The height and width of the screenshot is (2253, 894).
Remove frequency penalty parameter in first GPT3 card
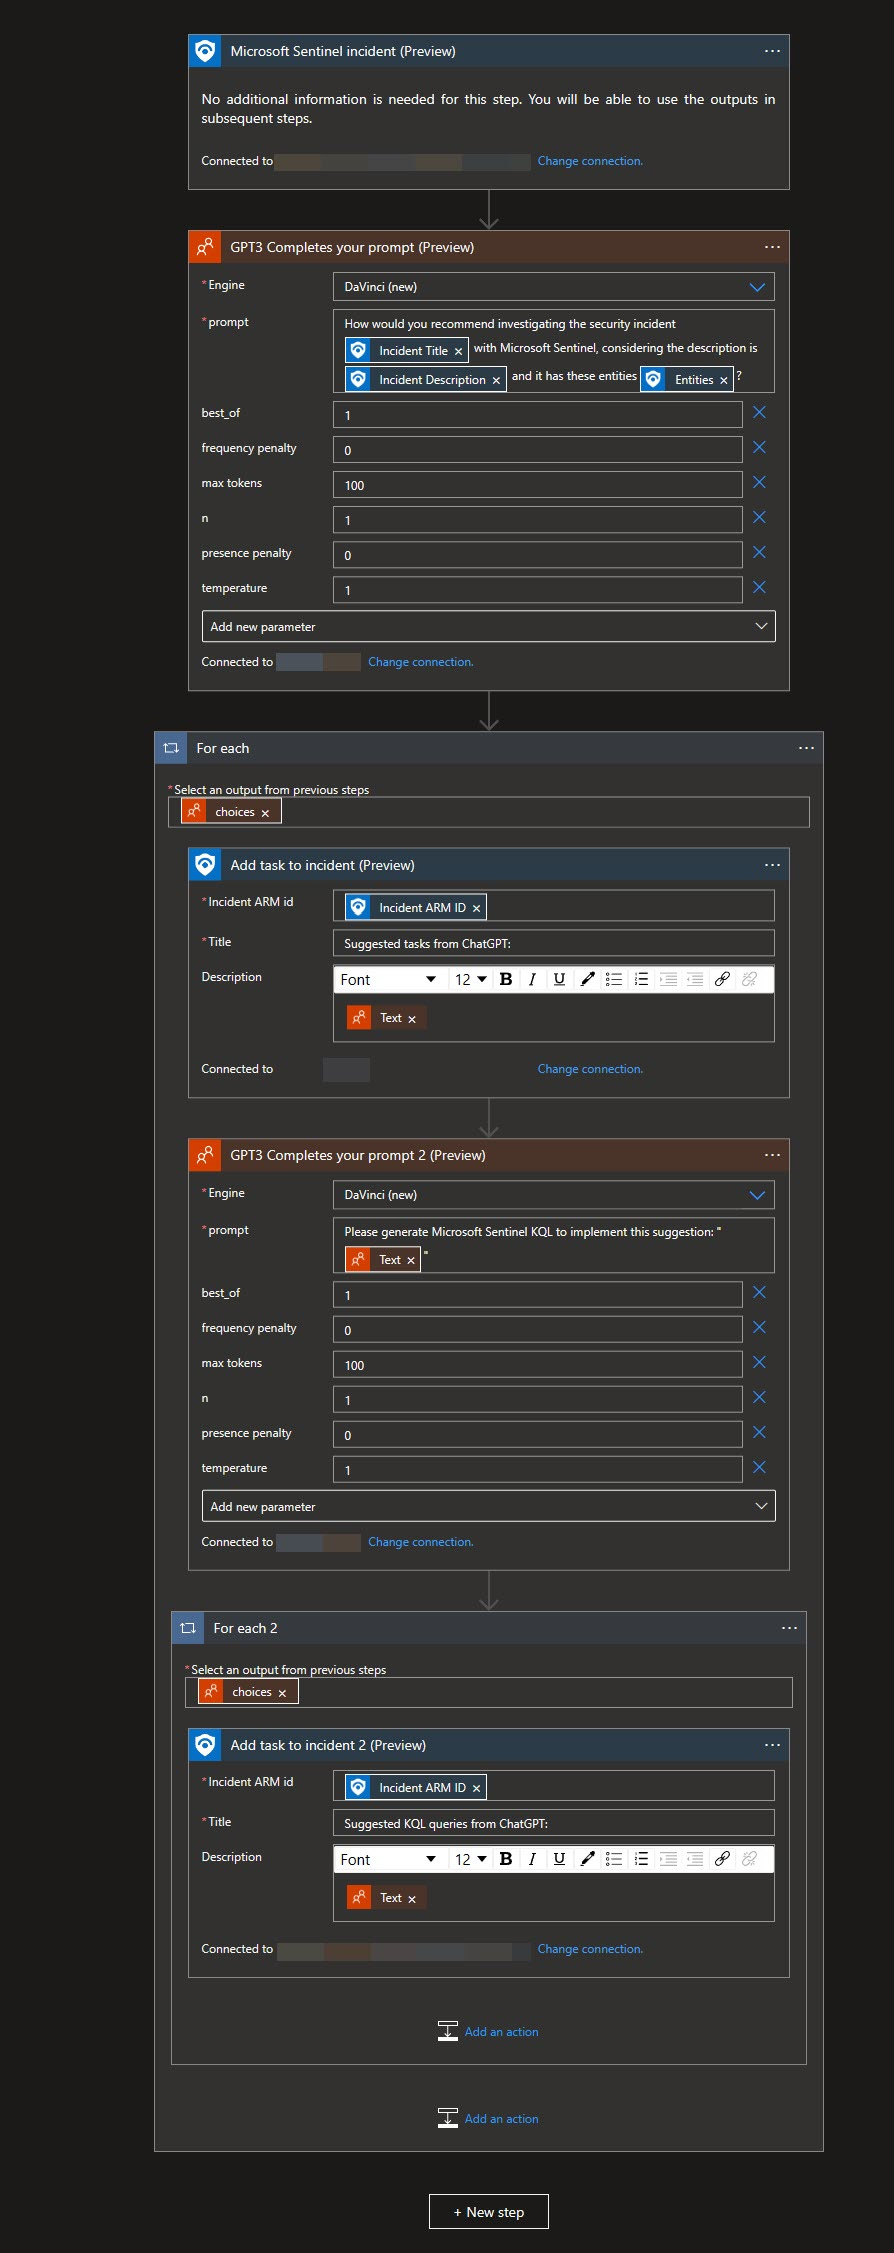pyautogui.click(x=760, y=448)
